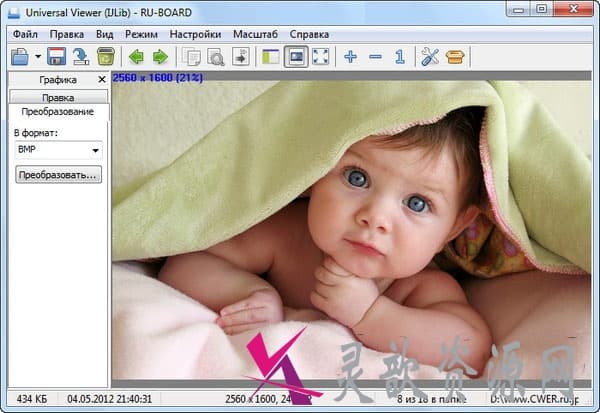Delete file with recycle bin icon

point(106,57)
